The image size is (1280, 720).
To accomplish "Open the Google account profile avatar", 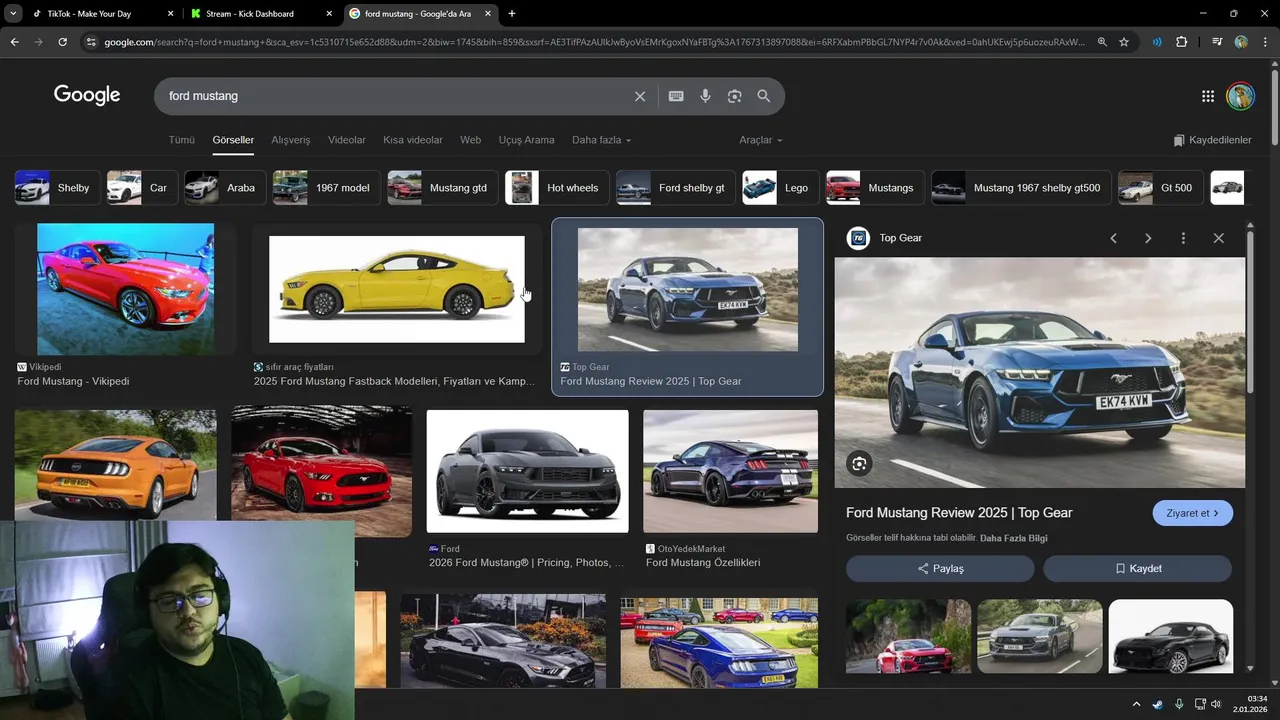I will (1240, 96).
